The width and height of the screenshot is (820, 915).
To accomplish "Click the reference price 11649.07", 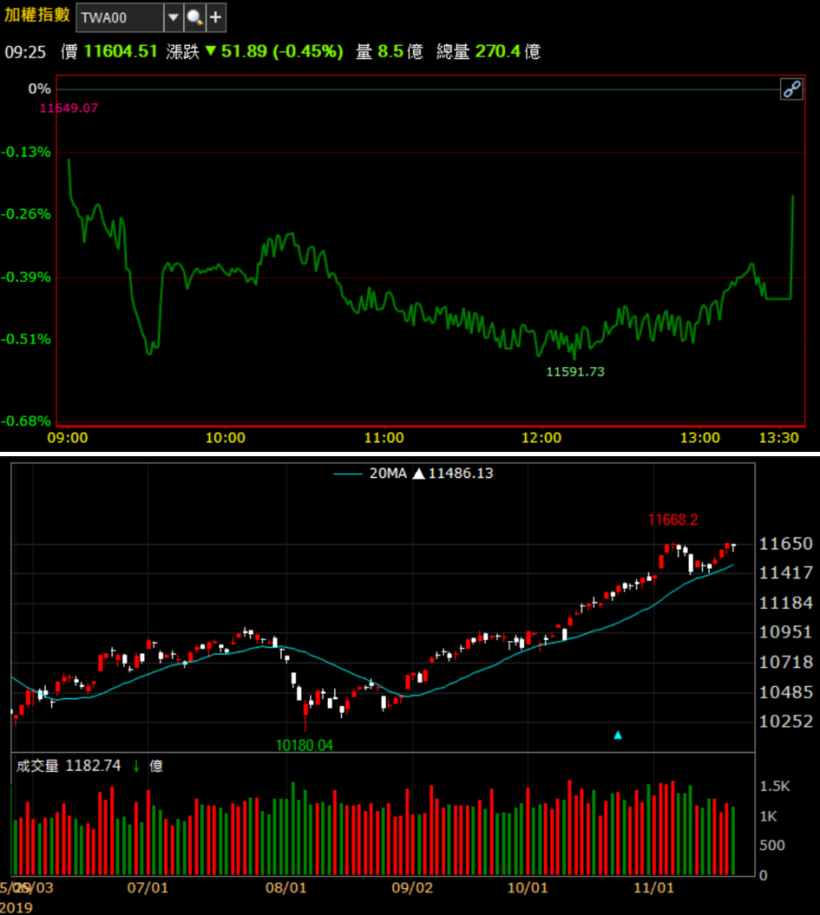I will pos(68,108).
